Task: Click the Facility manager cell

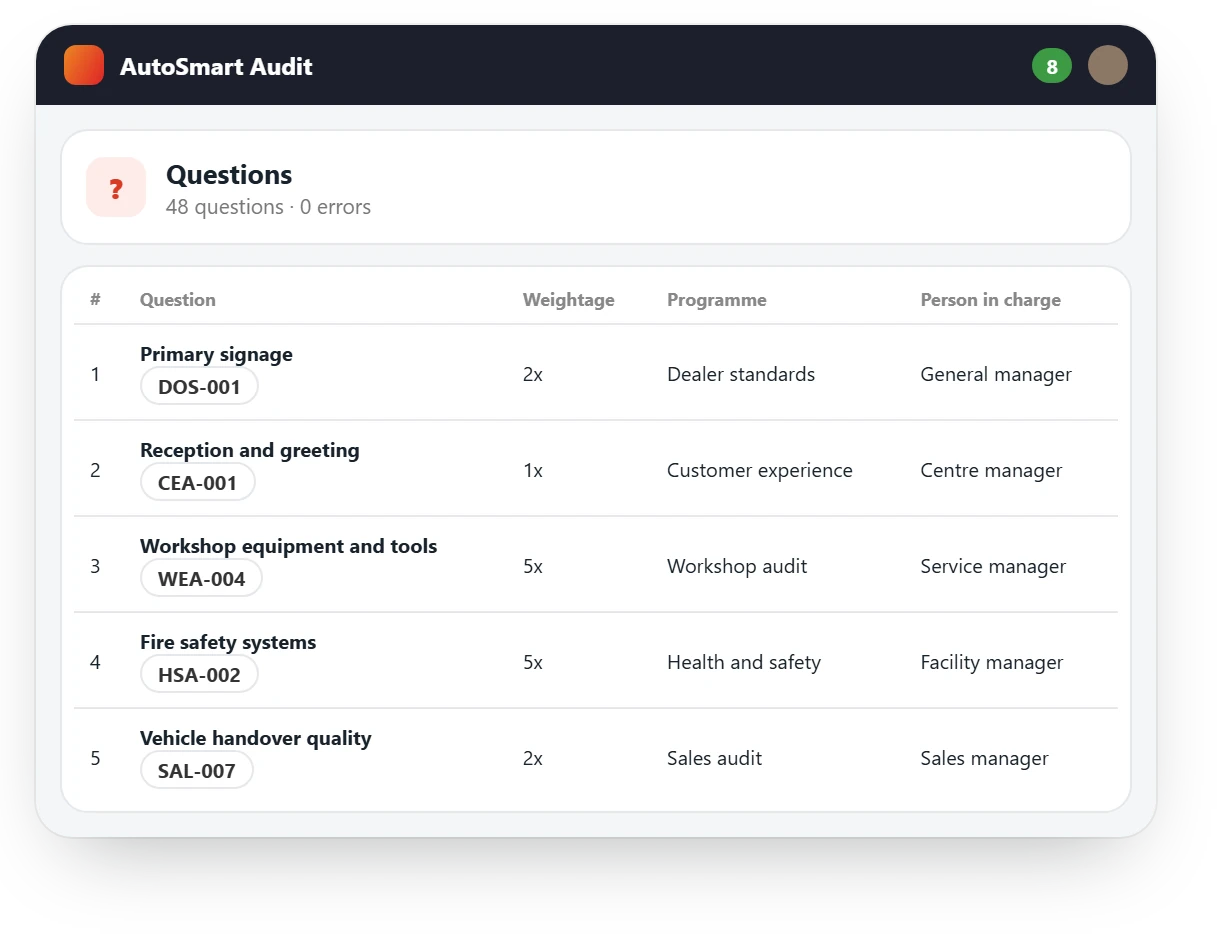Action: (992, 662)
